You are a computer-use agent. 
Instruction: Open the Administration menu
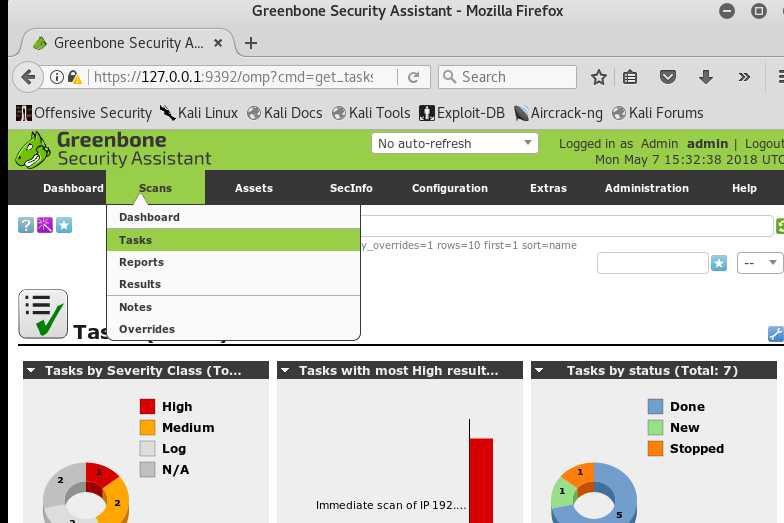[646, 188]
